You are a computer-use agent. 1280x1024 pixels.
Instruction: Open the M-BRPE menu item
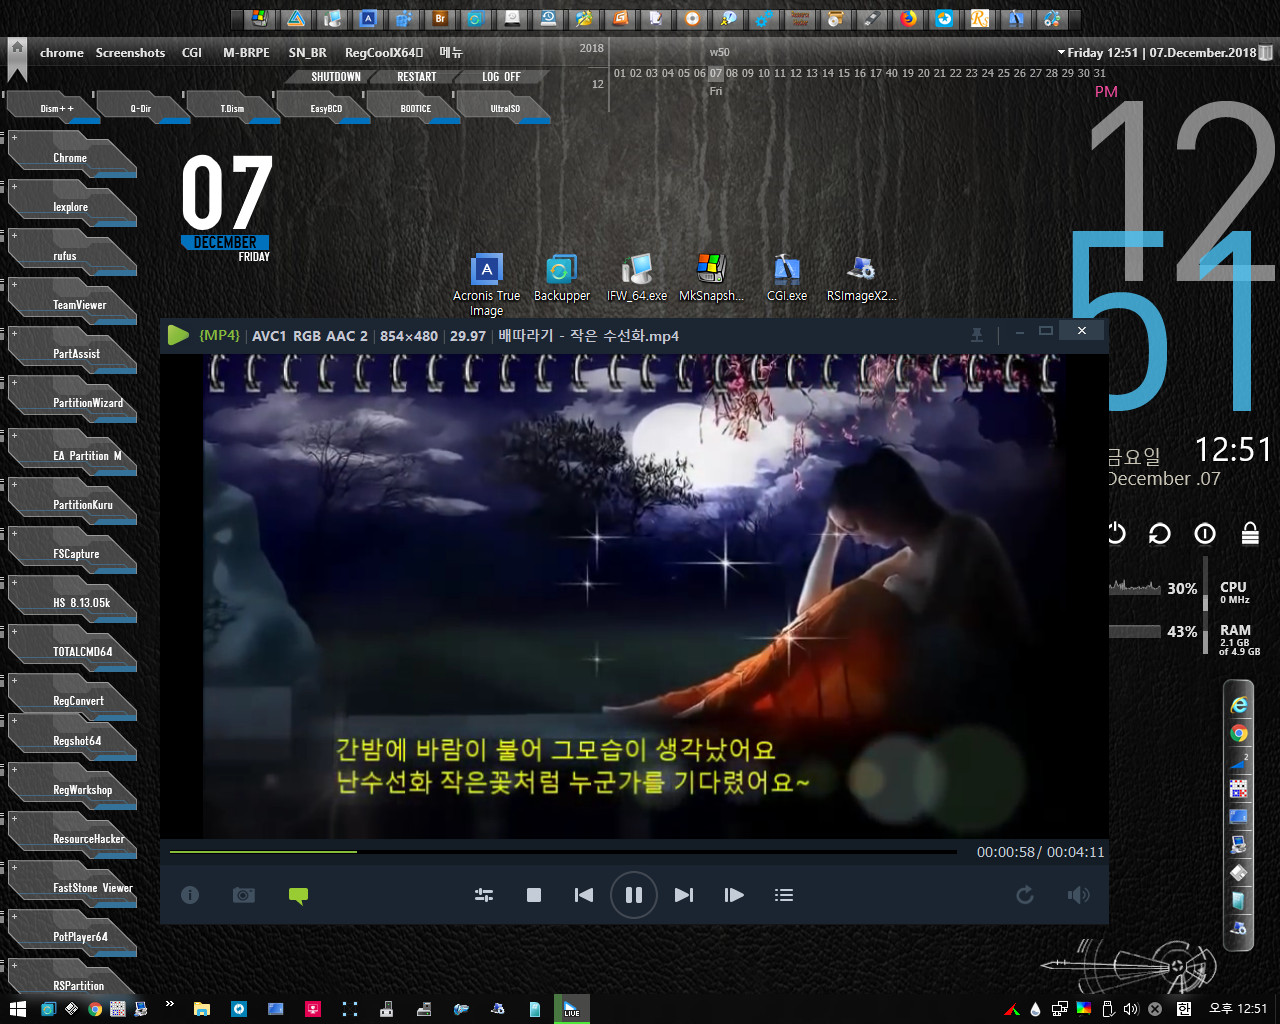(x=246, y=53)
